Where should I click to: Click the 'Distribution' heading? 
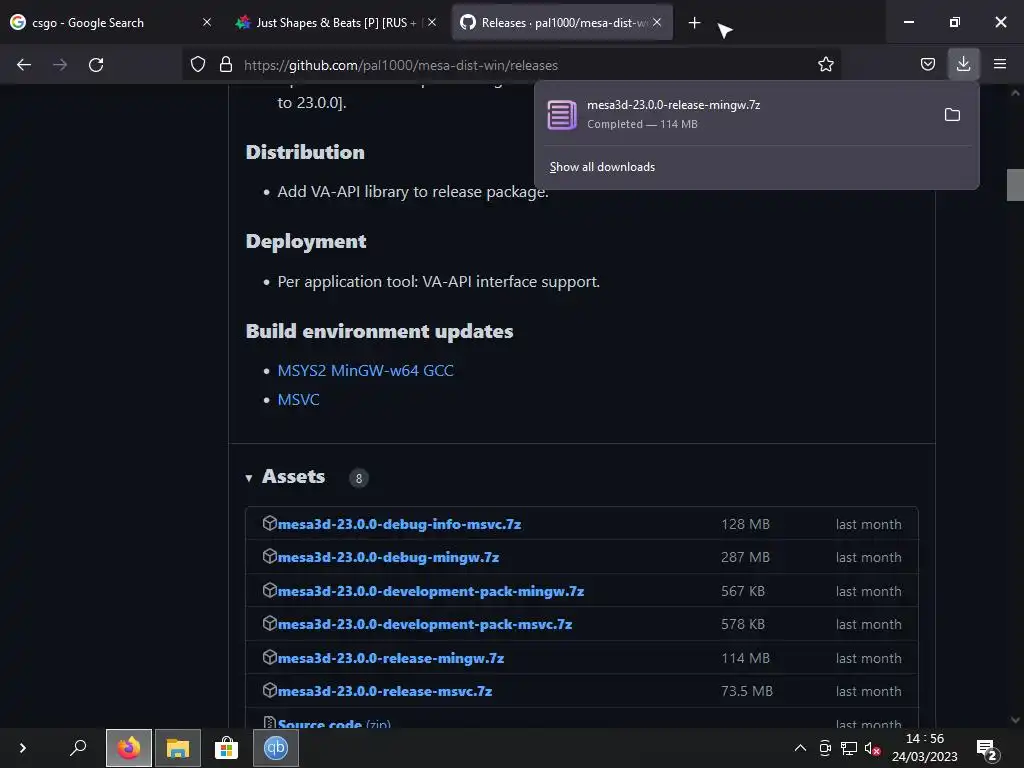(305, 152)
